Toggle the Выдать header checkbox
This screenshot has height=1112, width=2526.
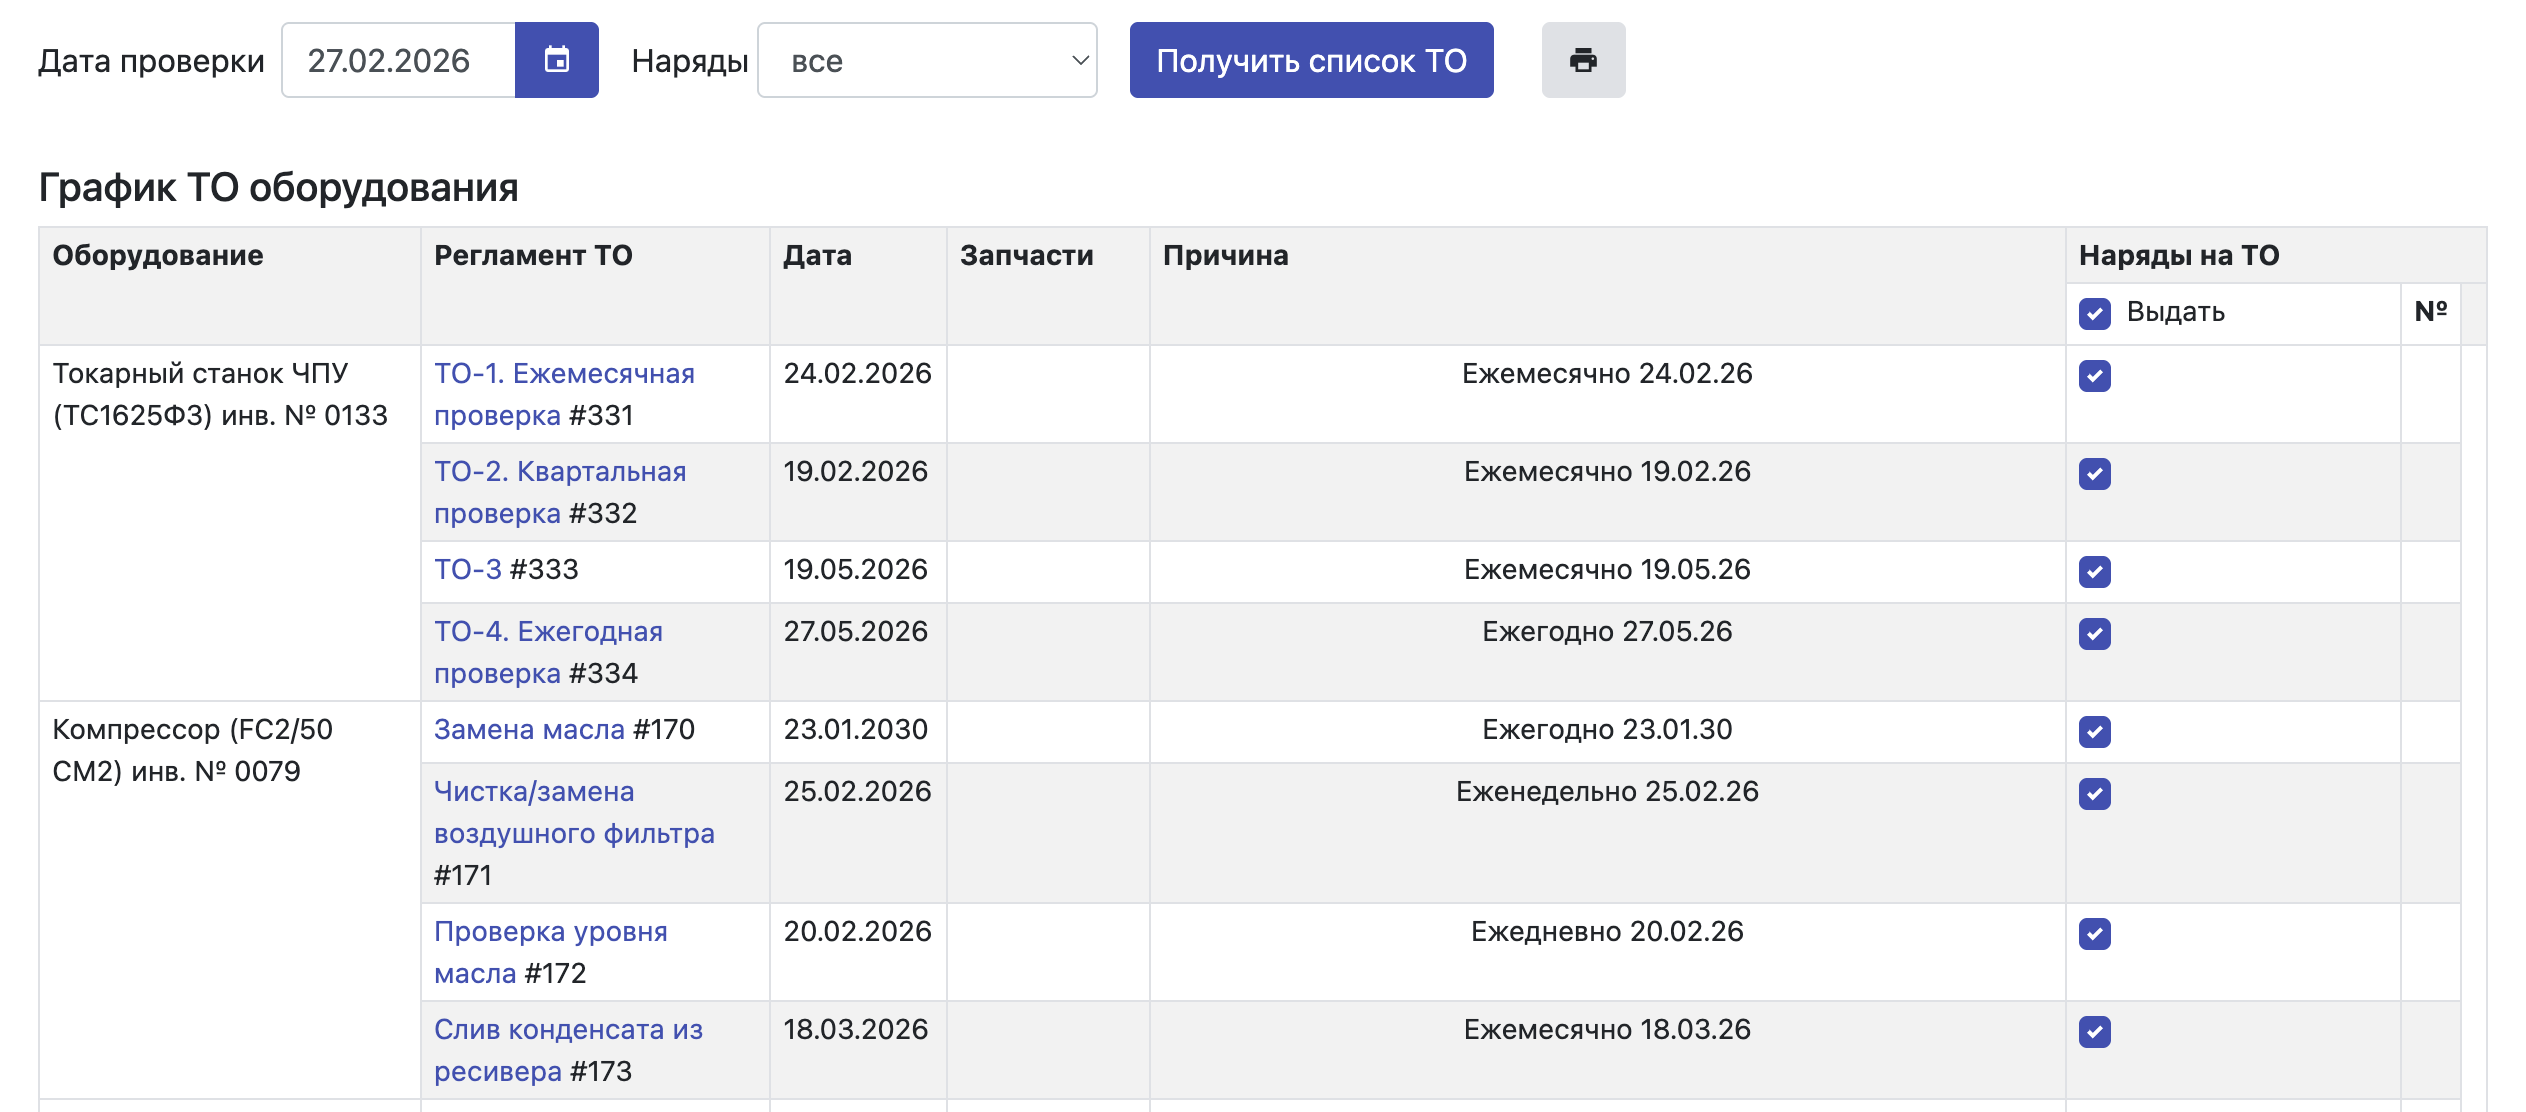coord(2094,313)
